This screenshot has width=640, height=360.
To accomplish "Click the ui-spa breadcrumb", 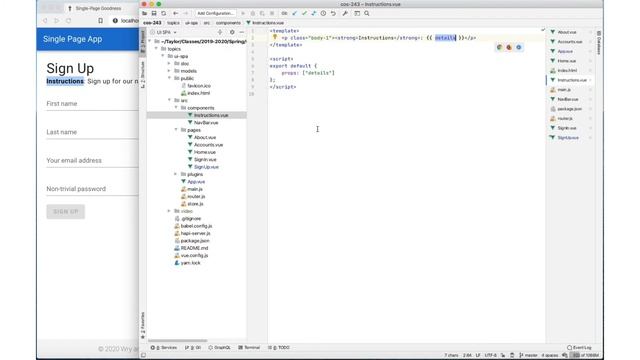I will click(191, 23).
